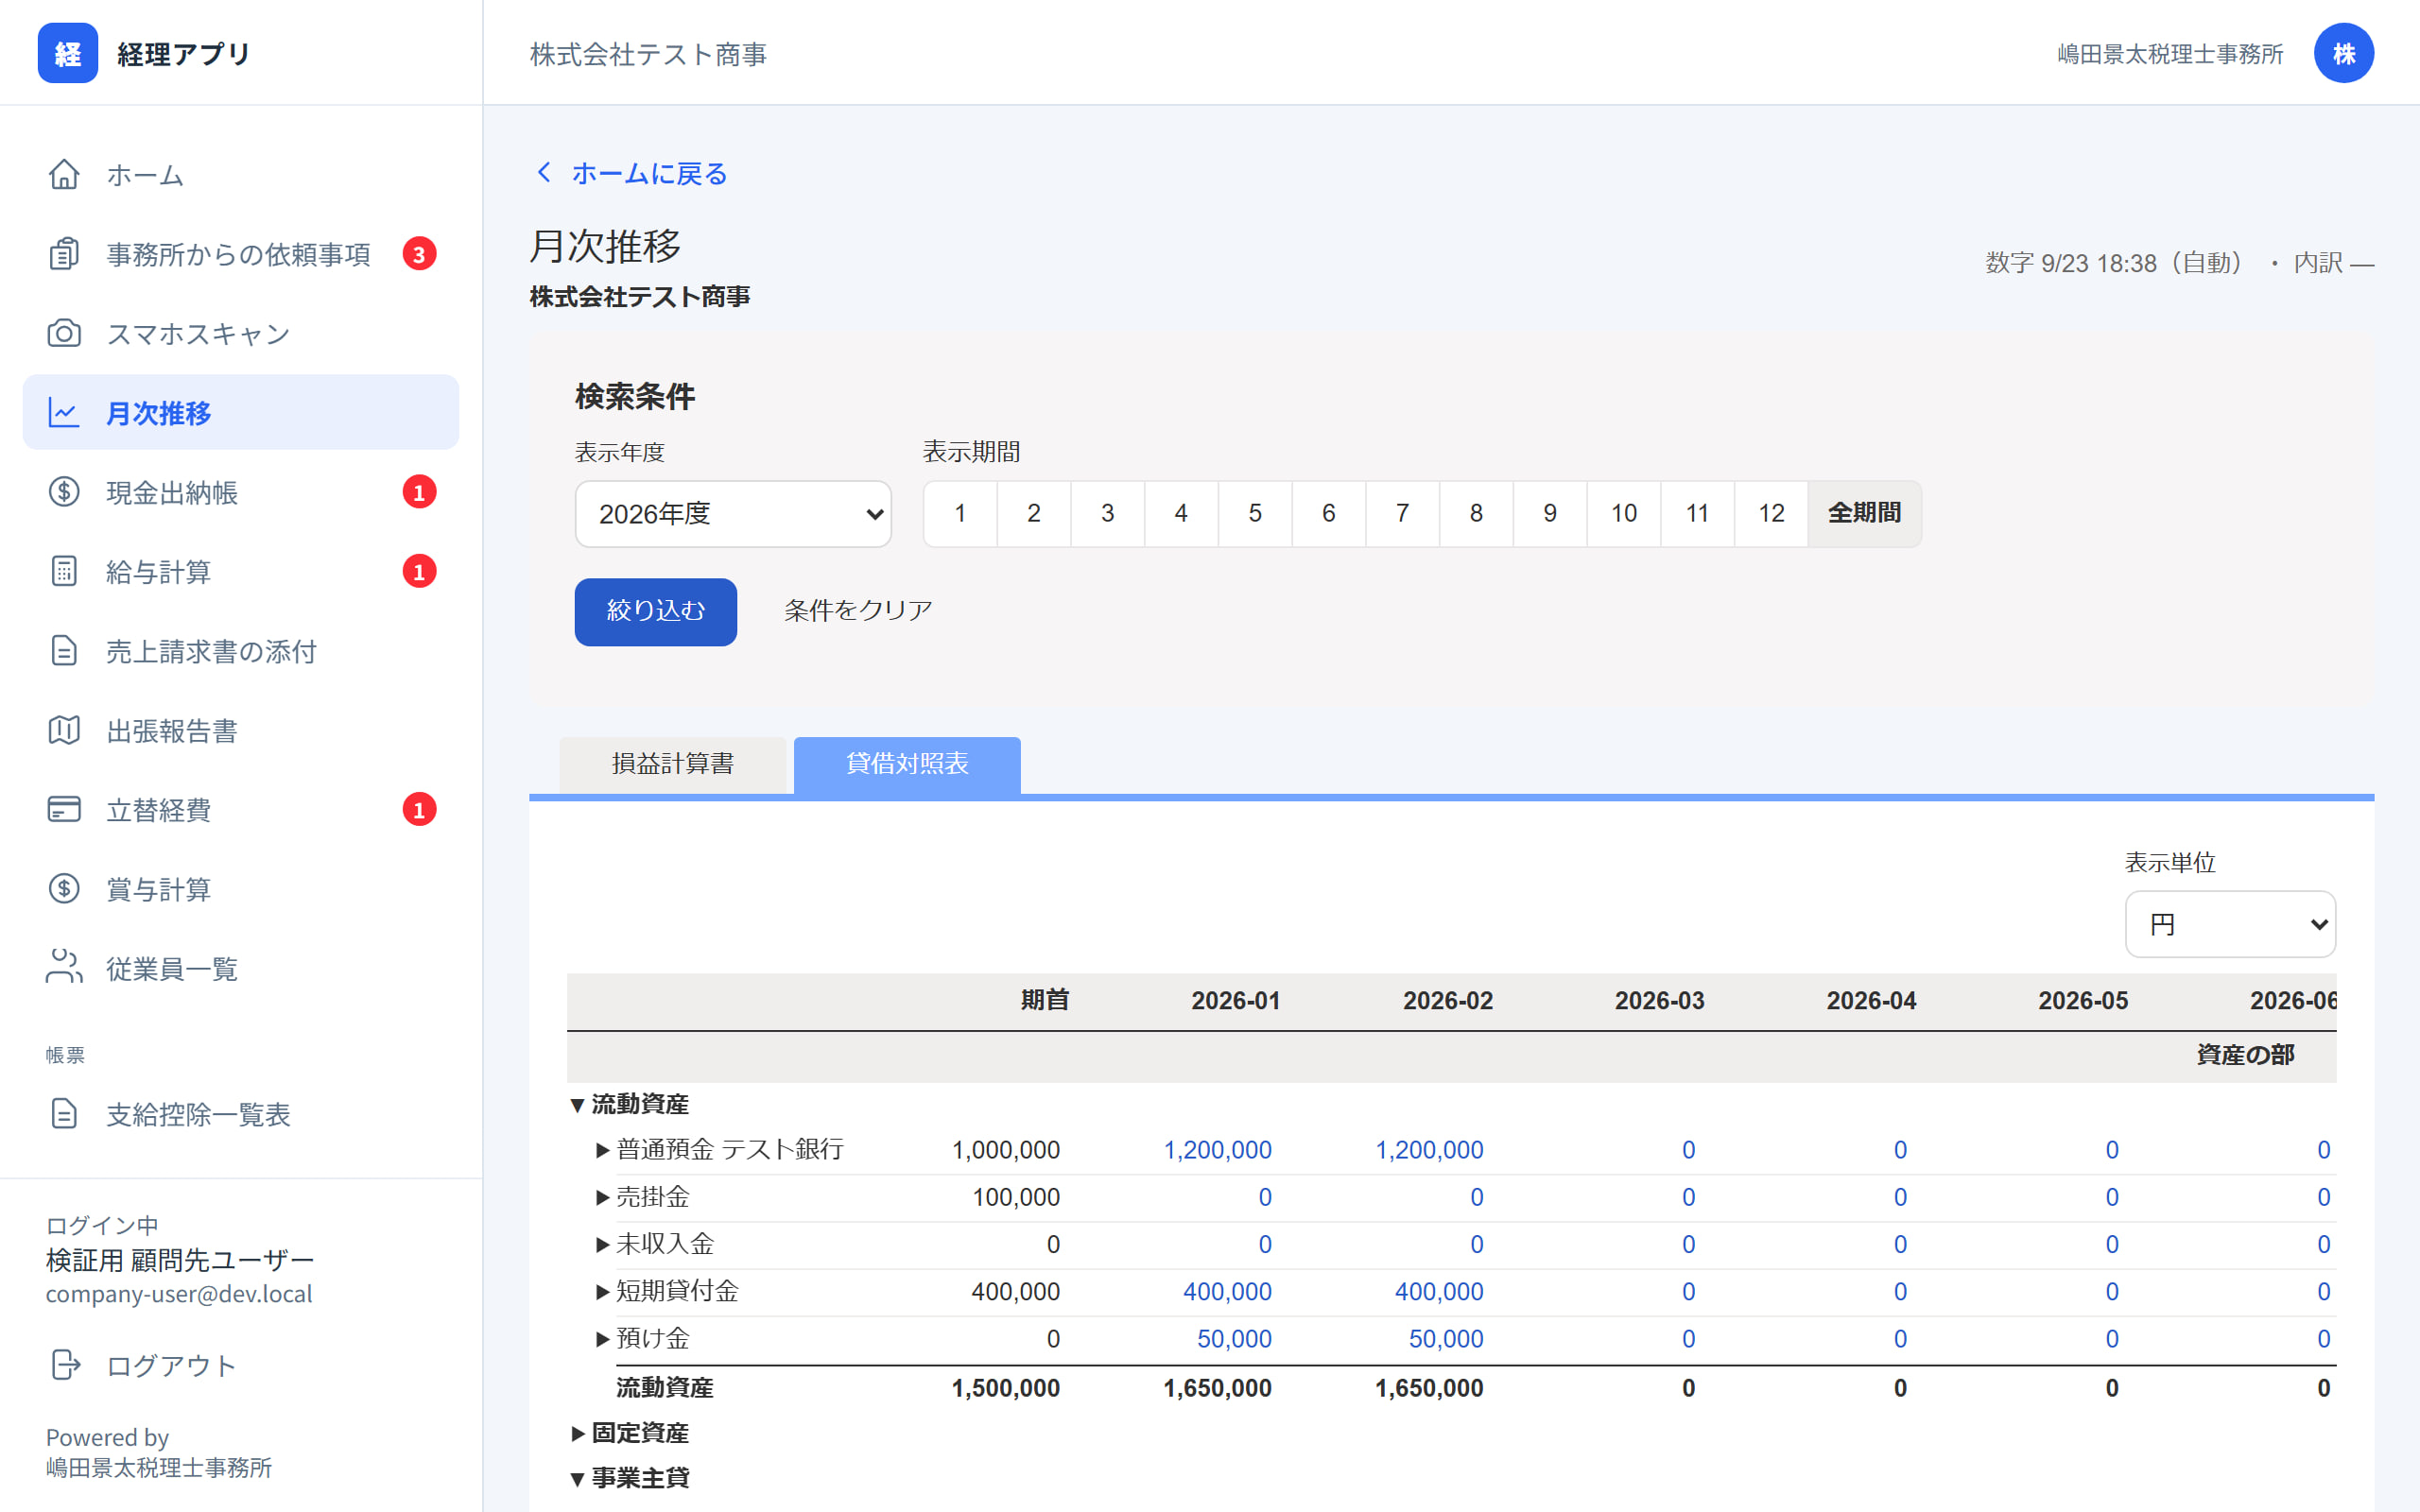Viewport: 2420px width, 1512px height.
Task: Open the 表示年度 2026年度 dropdown
Action: pyautogui.click(x=733, y=514)
